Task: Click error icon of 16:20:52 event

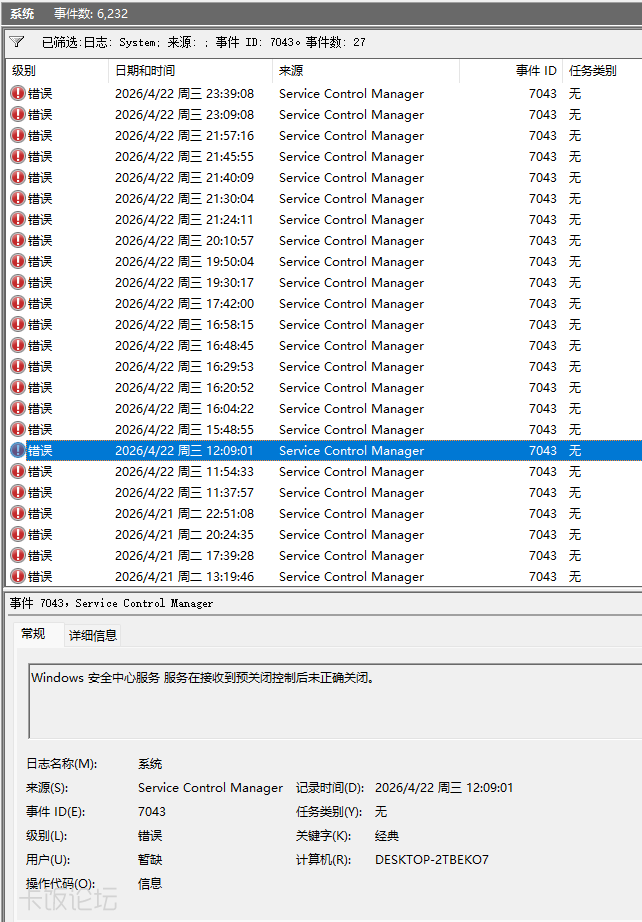Action: (18, 387)
